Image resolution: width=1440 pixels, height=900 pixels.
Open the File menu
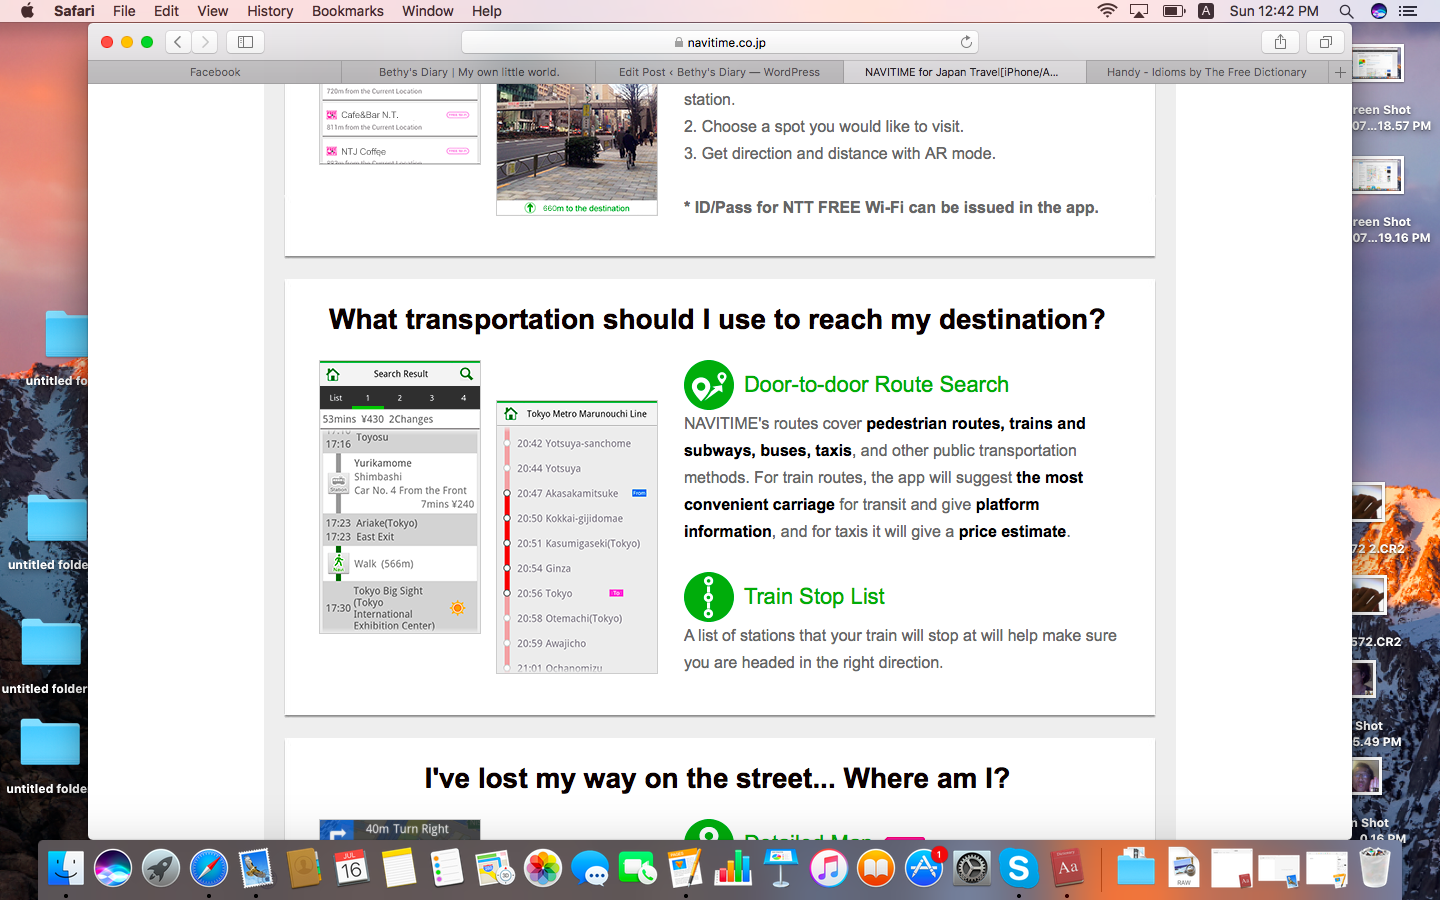124,11
